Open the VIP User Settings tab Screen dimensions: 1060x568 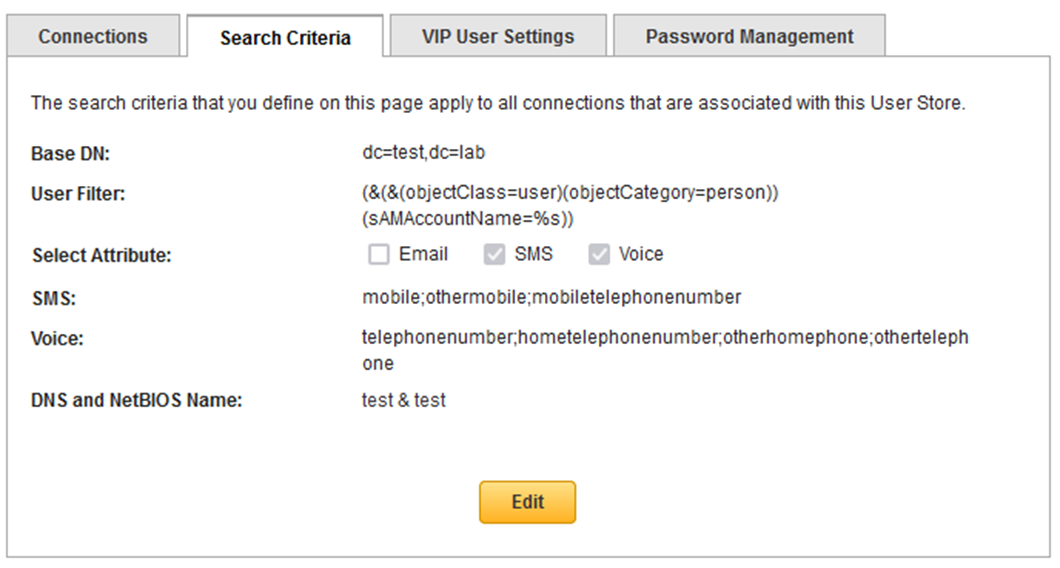(498, 37)
